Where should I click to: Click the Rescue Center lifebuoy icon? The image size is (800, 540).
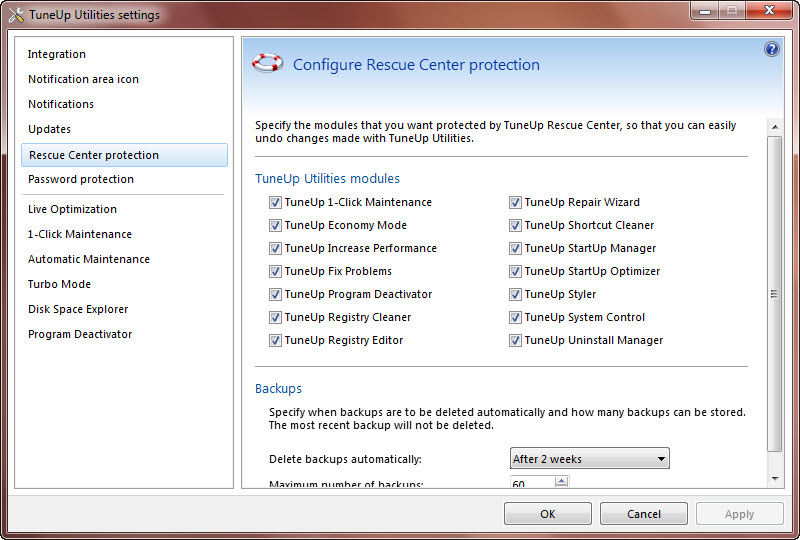(x=267, y=63)
